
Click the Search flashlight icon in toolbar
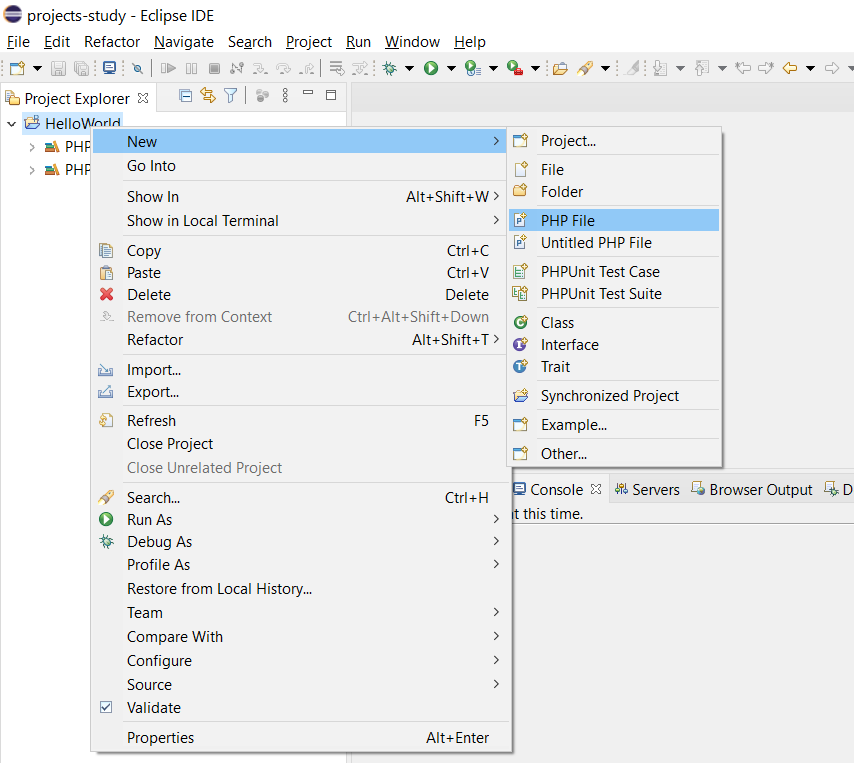point(585,68)
